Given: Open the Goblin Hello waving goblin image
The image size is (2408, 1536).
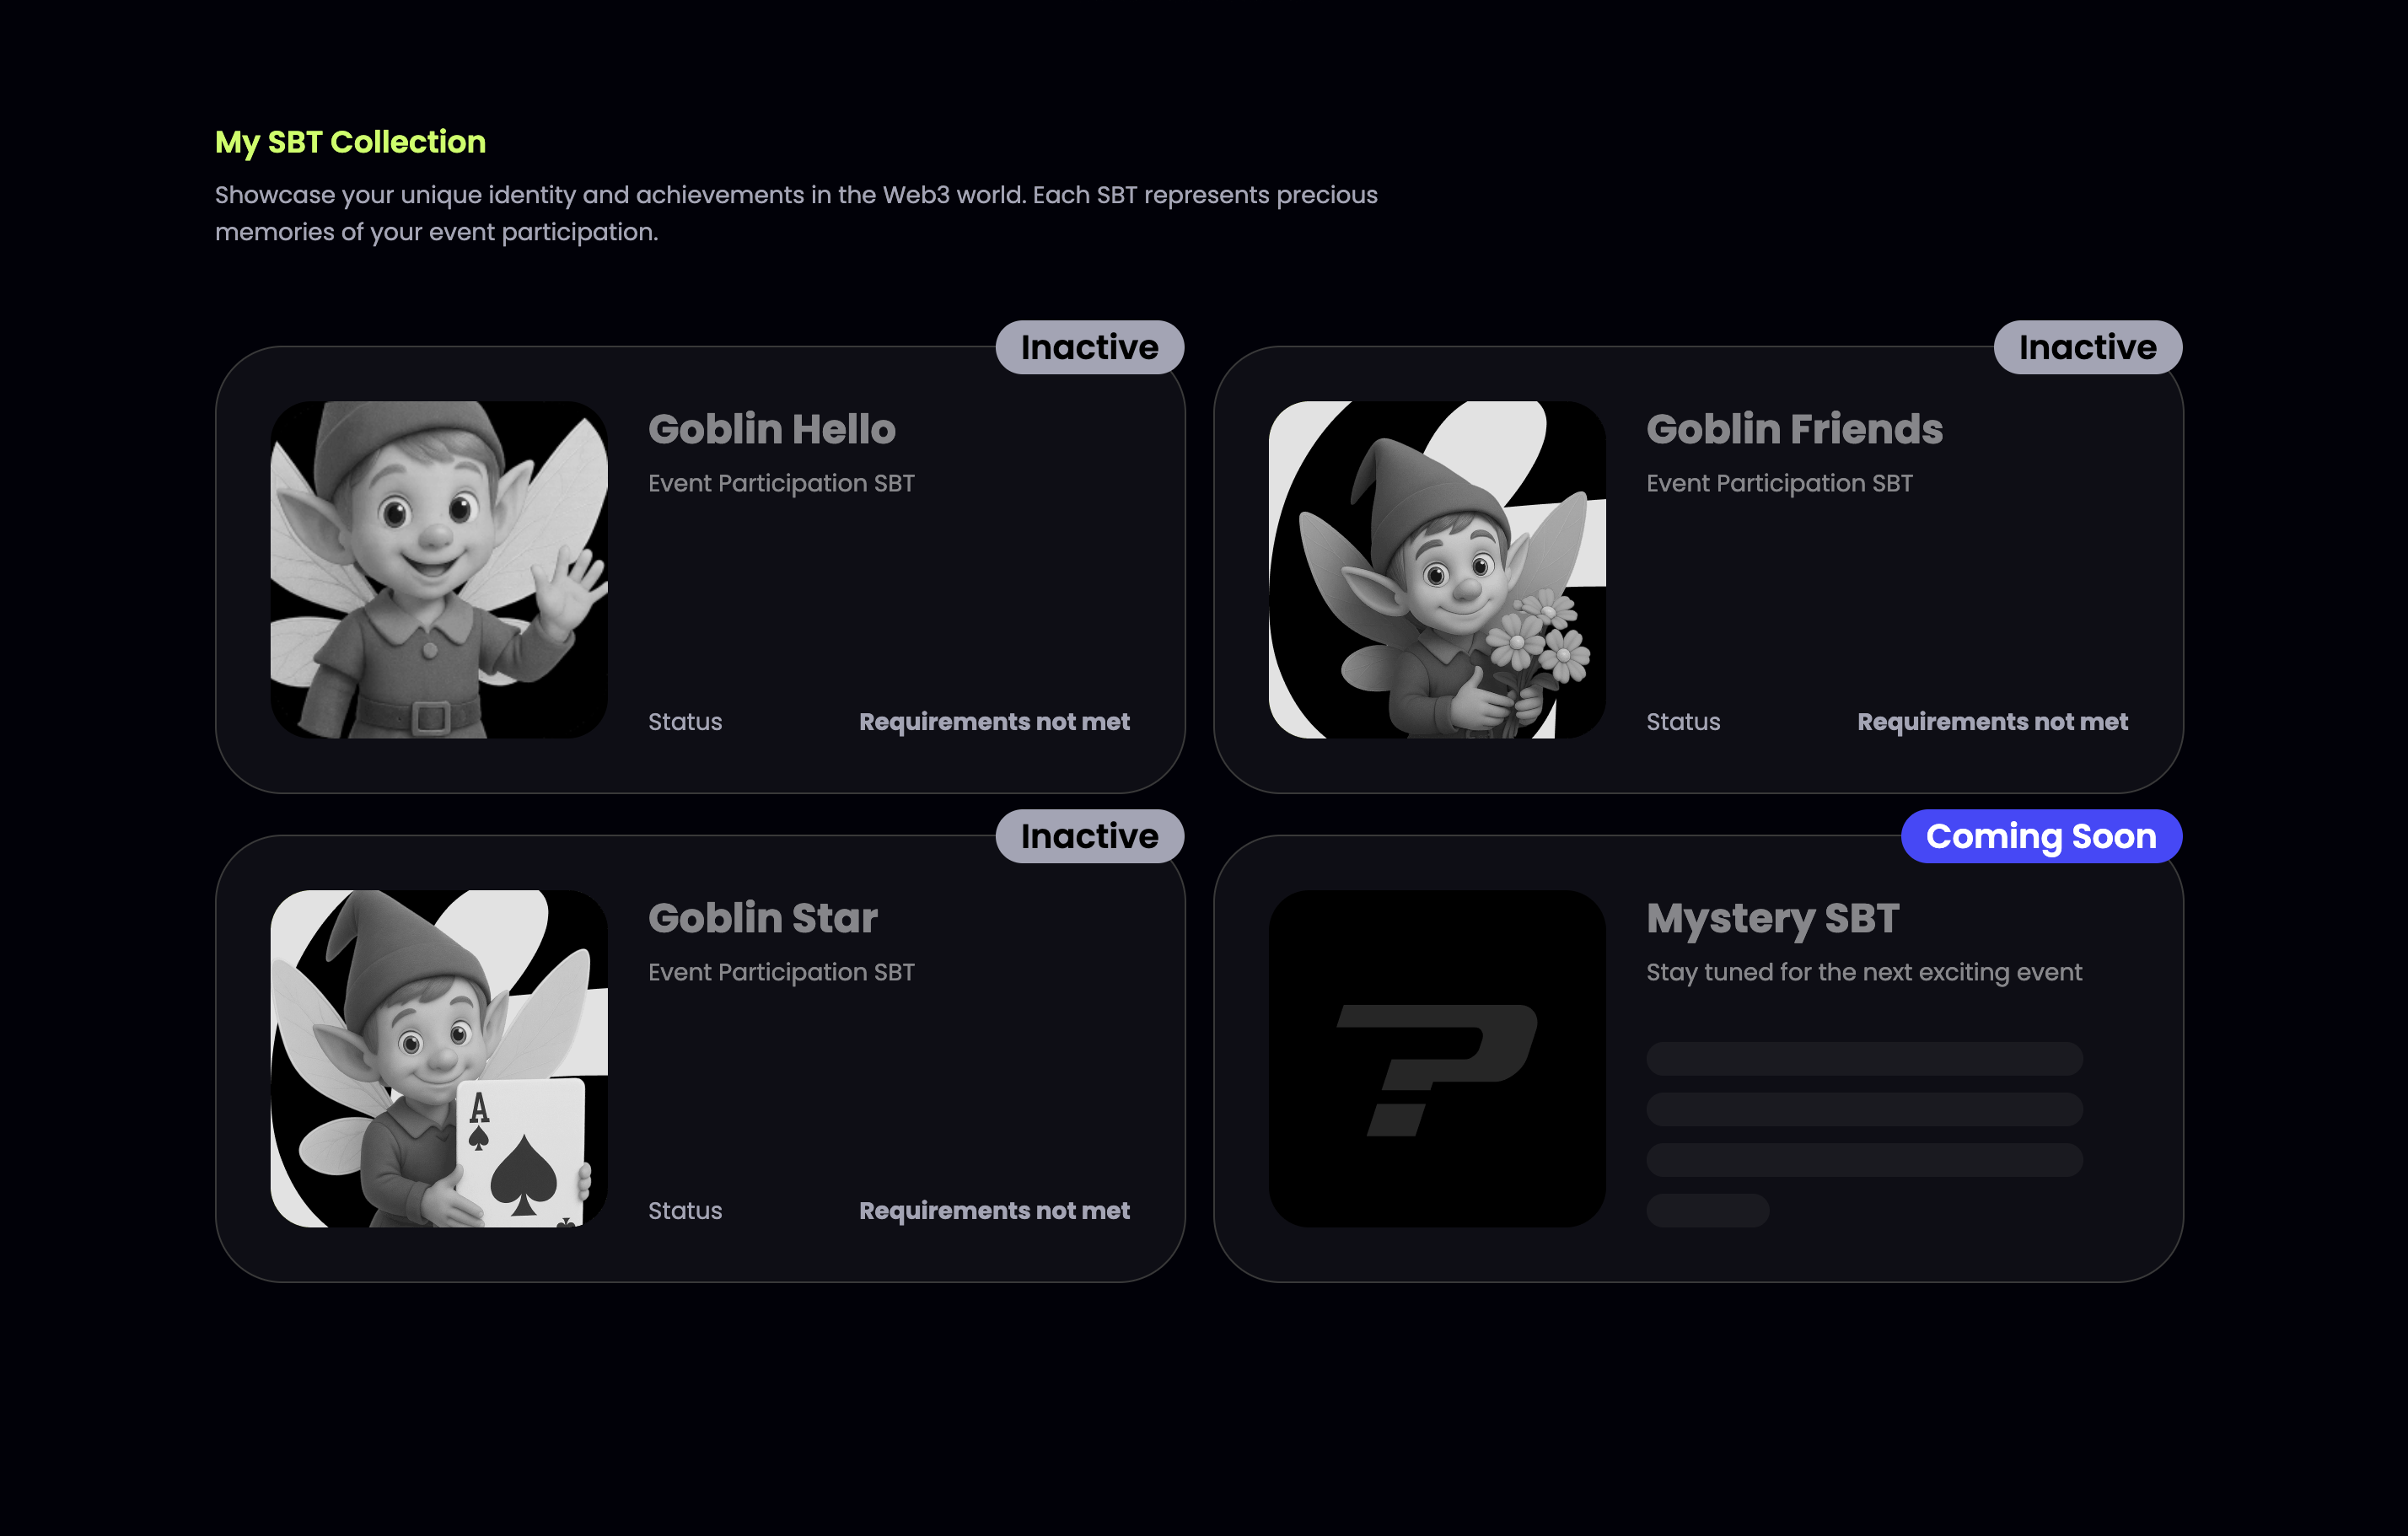Looking at the screenshot, I should click(439, 570).
